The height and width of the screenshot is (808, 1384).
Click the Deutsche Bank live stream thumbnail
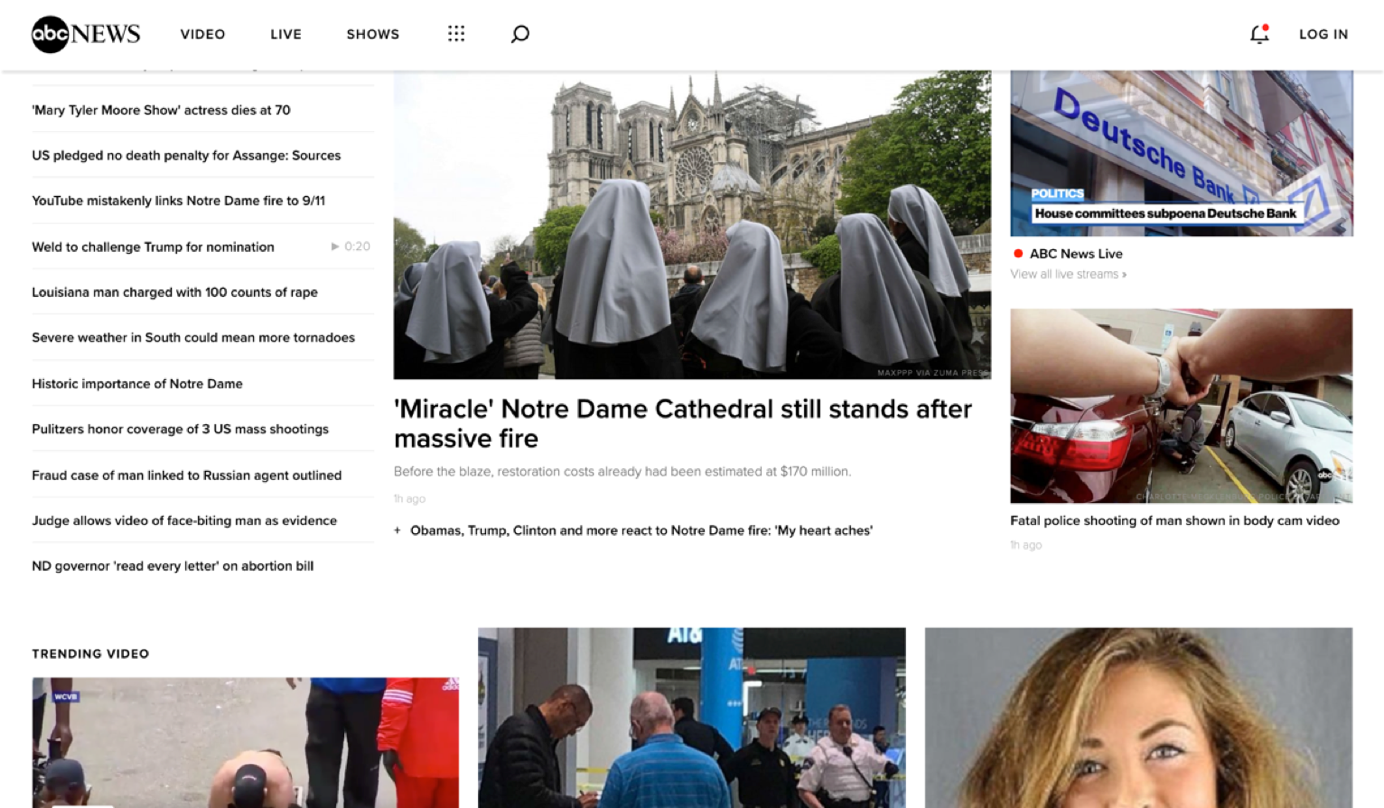(x=1181, y=152)
